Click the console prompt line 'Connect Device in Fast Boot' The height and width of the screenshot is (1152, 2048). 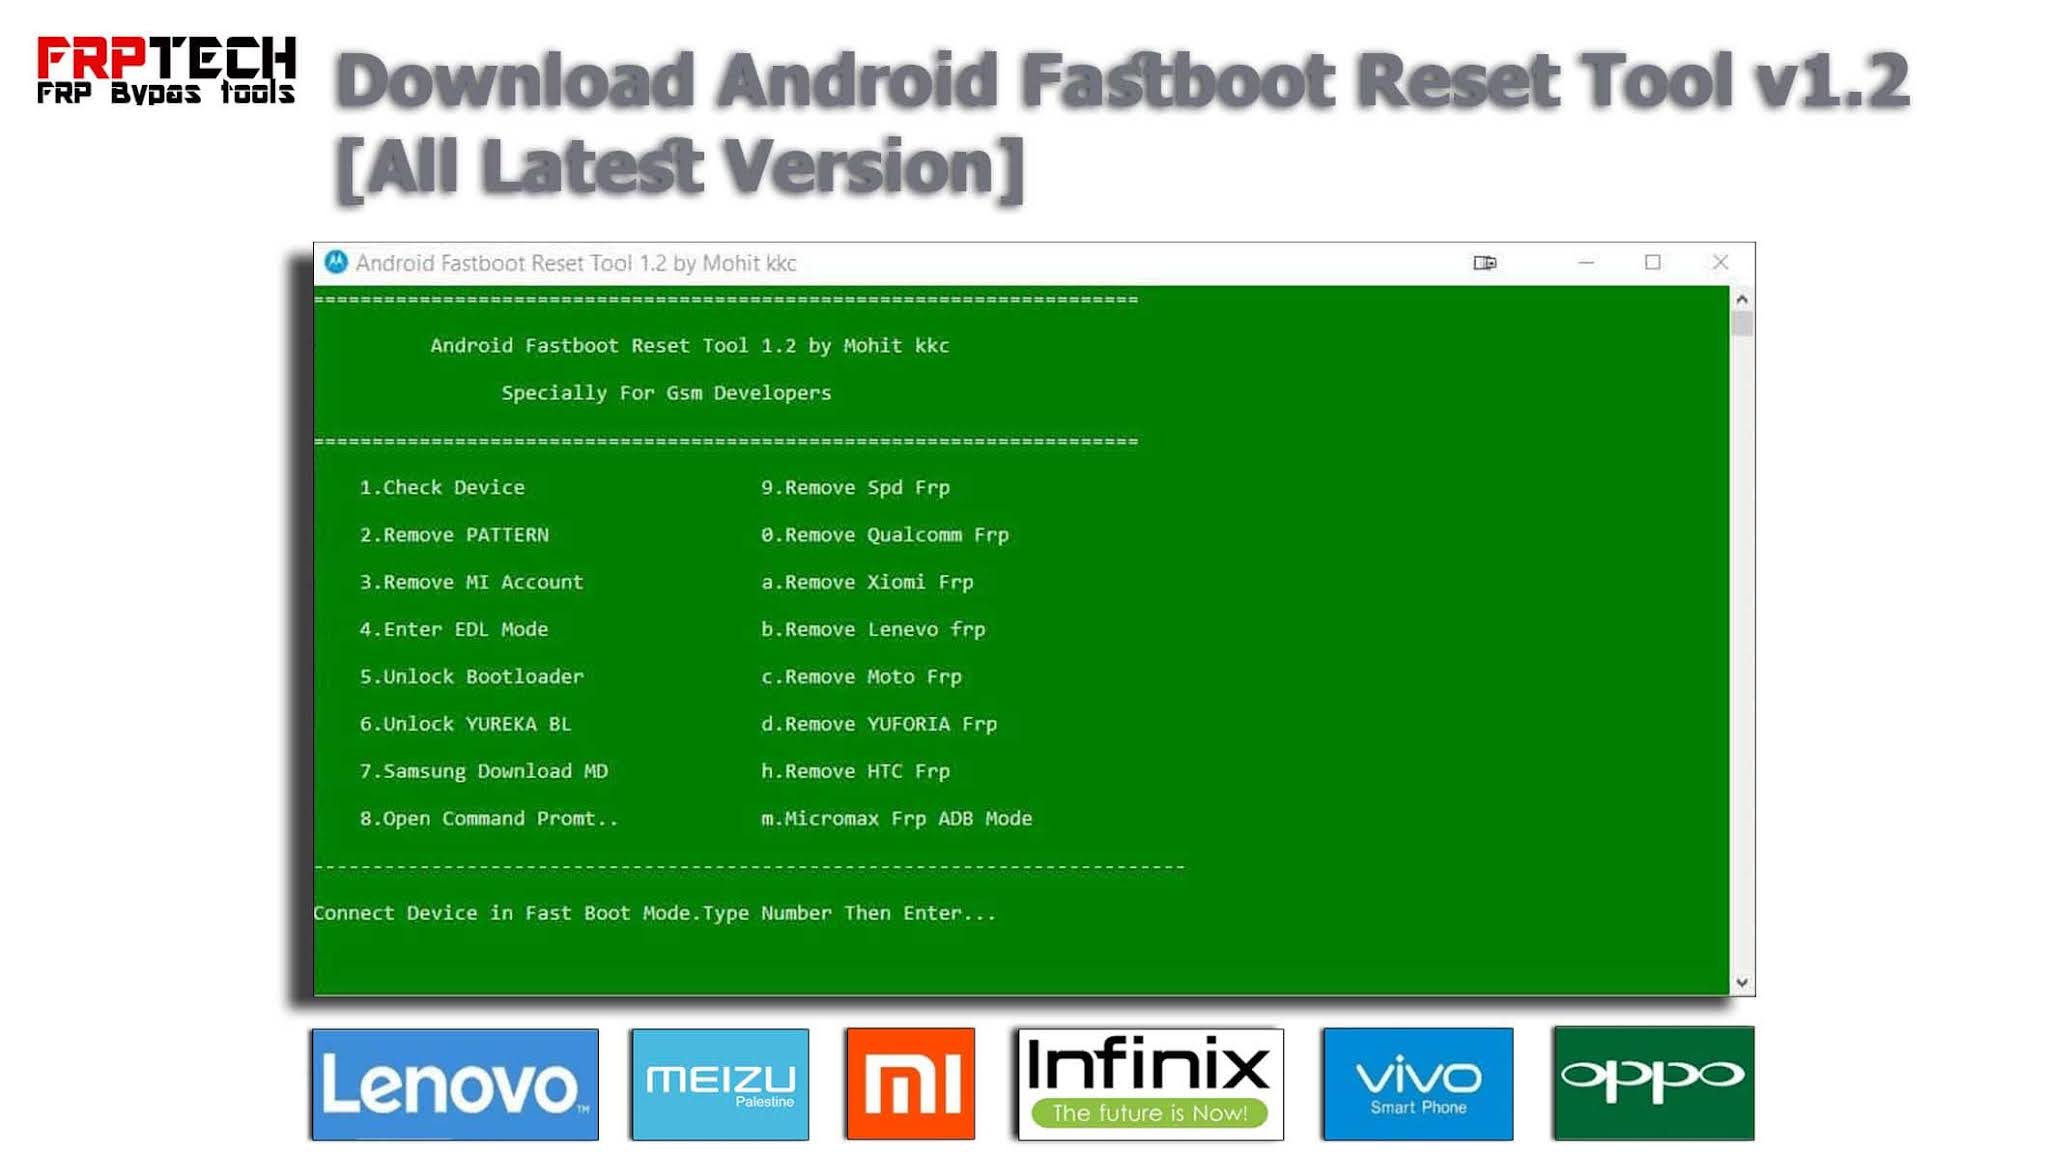(x=654, y=912)
